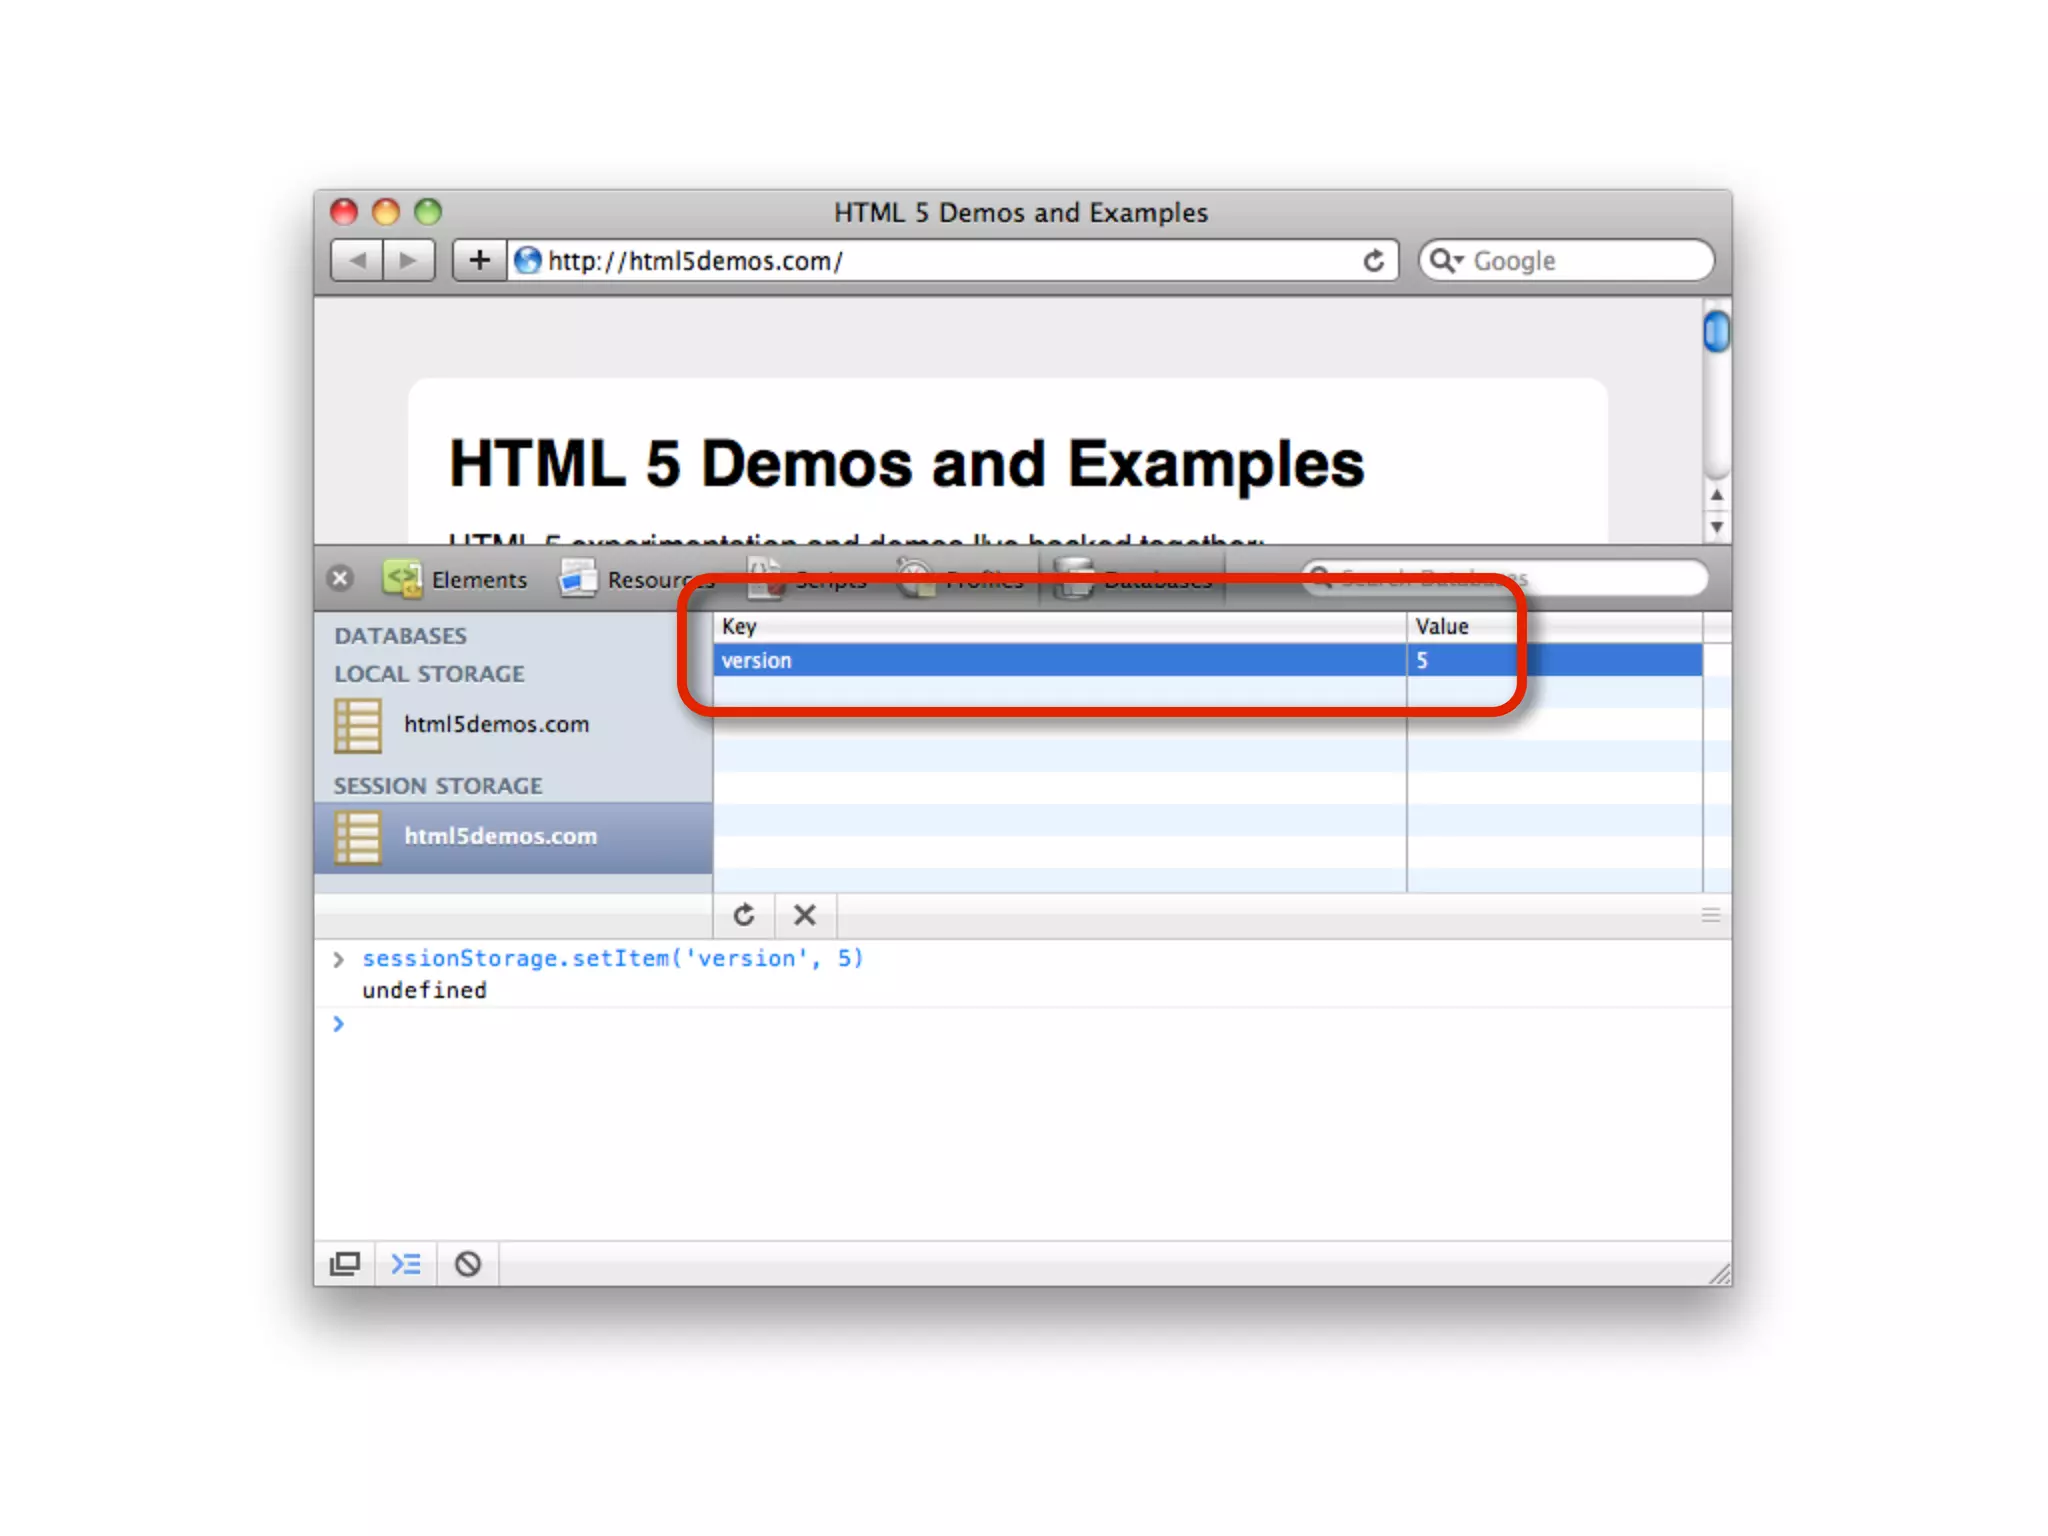Select html5demos.com under Session Storage
The image size is (2048, 1536).
(500, 836)
